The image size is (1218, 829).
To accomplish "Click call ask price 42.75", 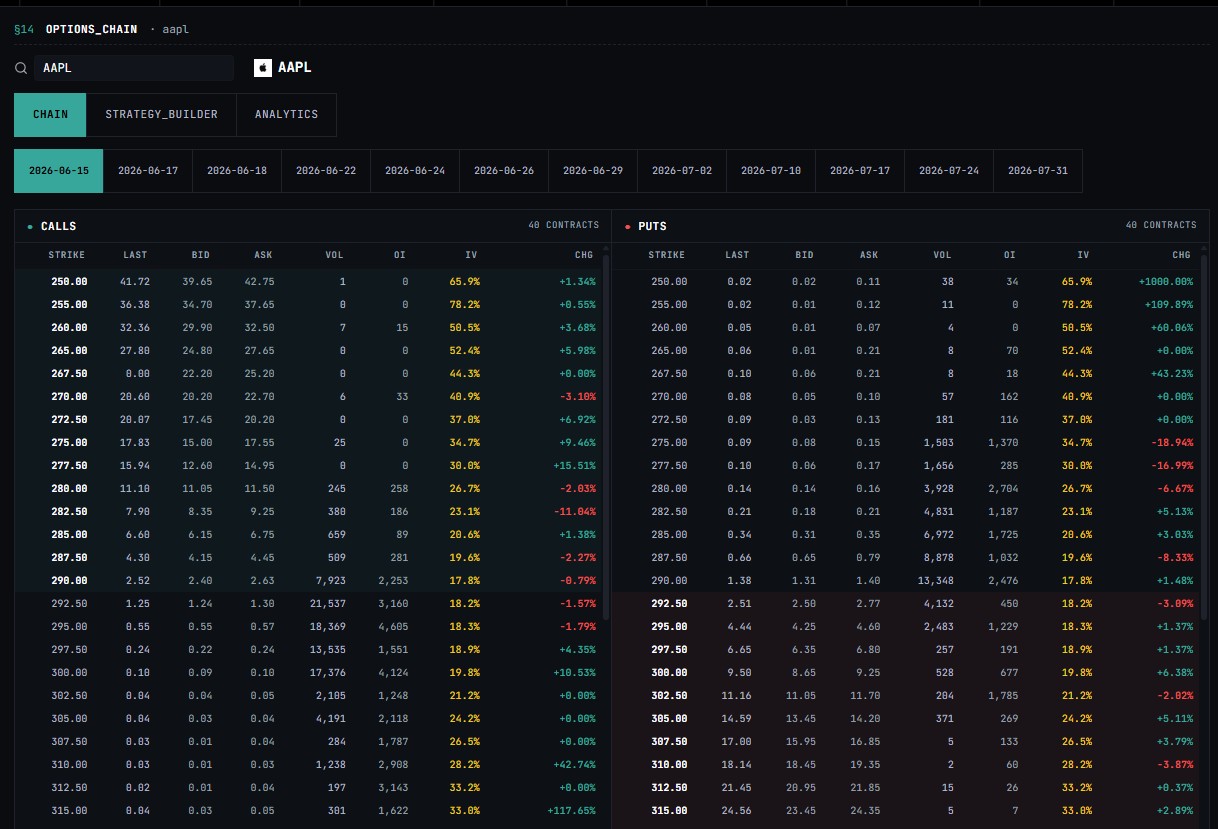I will [x=258, y=282].
